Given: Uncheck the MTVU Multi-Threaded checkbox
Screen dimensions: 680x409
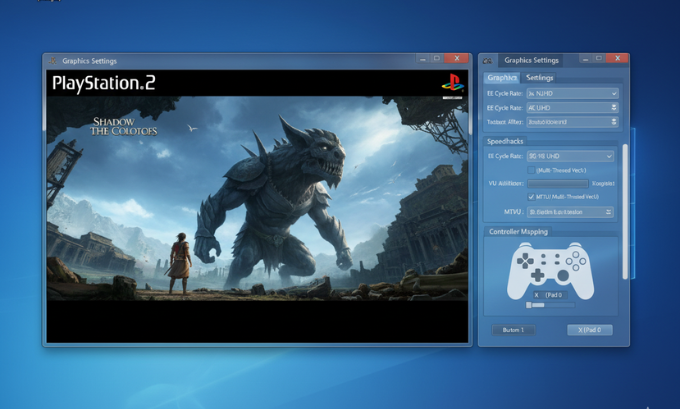Looking at the screenshot, I should (530, 197).
